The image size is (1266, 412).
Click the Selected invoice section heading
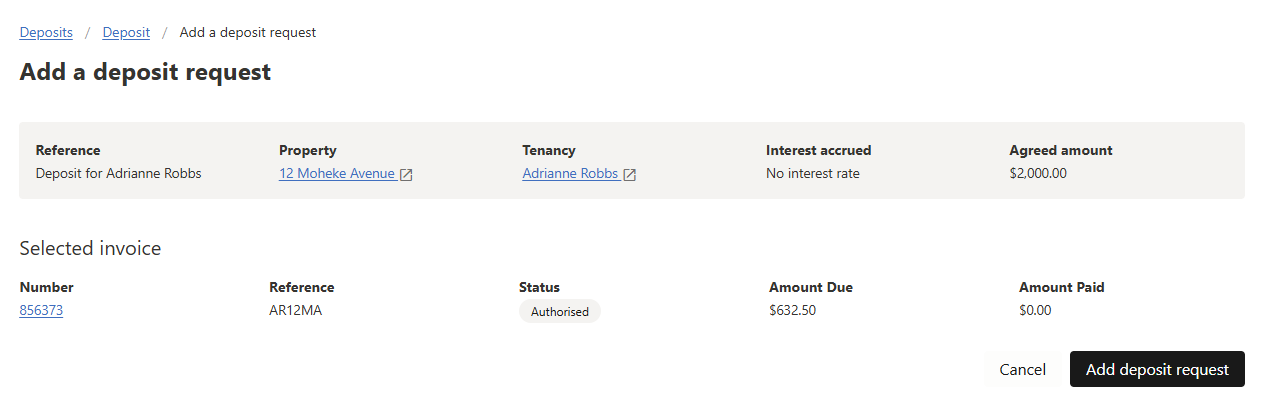coord(90,248)
